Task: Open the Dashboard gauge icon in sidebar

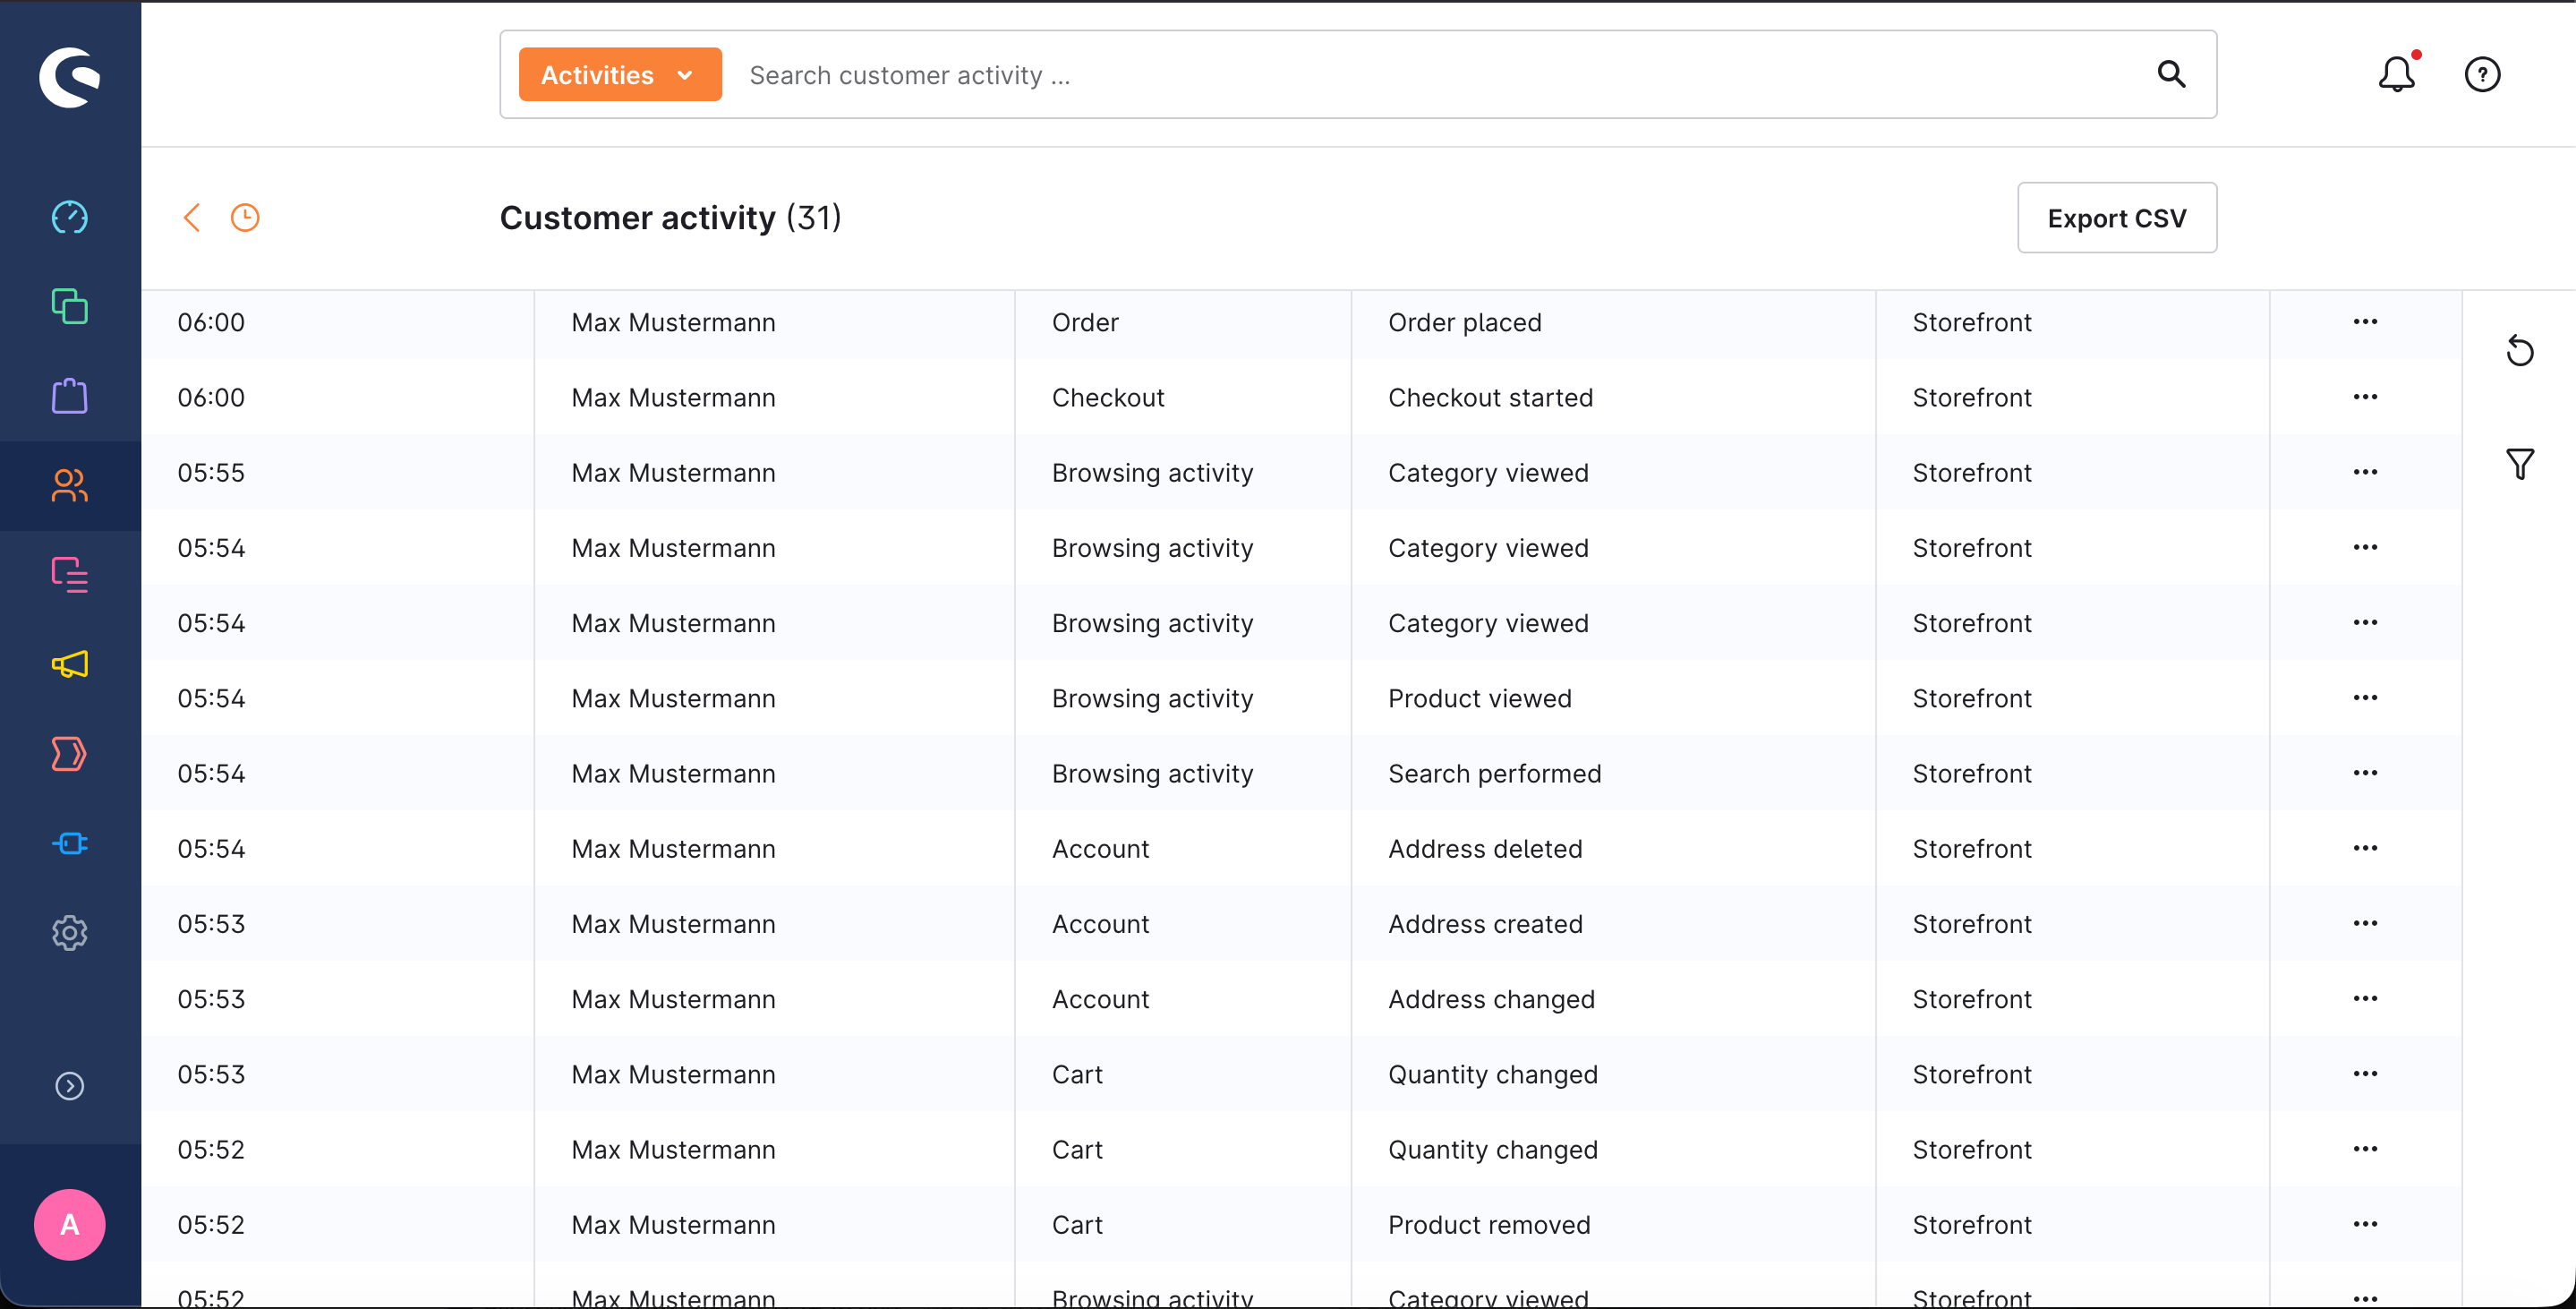Action: (69, 217)
